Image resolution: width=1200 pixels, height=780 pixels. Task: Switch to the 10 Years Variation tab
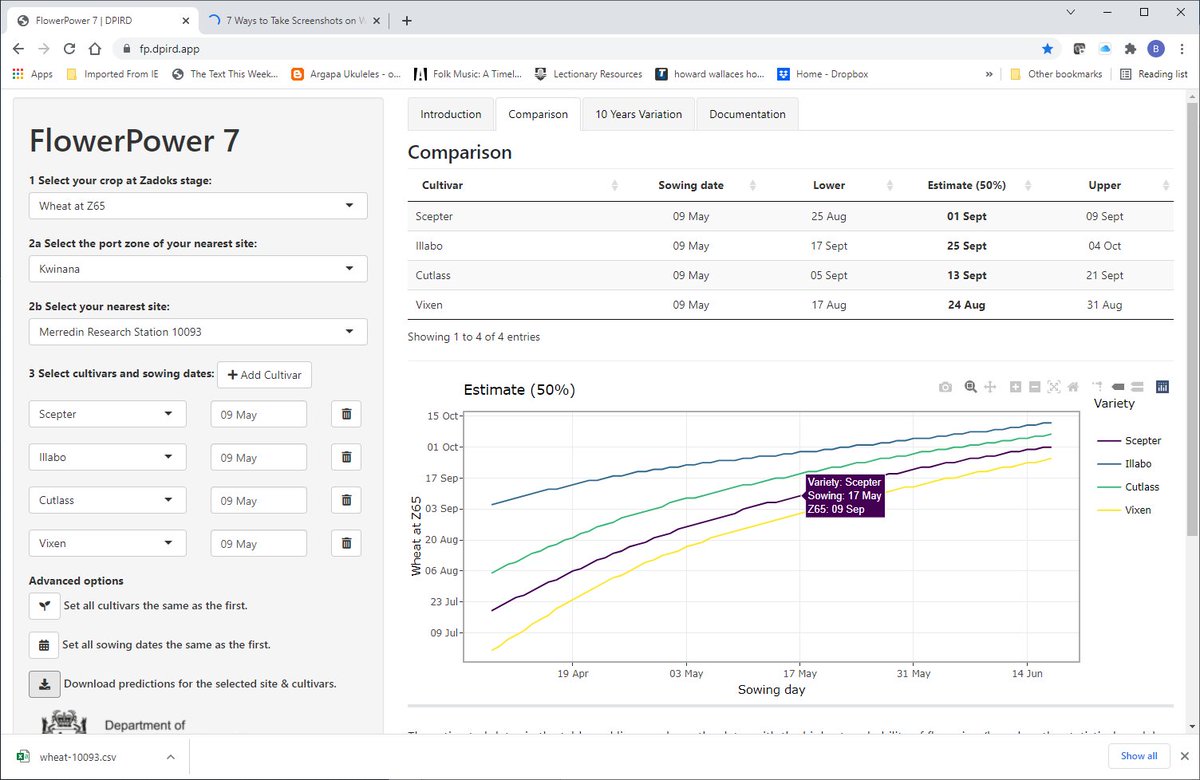tap(639, 114)
